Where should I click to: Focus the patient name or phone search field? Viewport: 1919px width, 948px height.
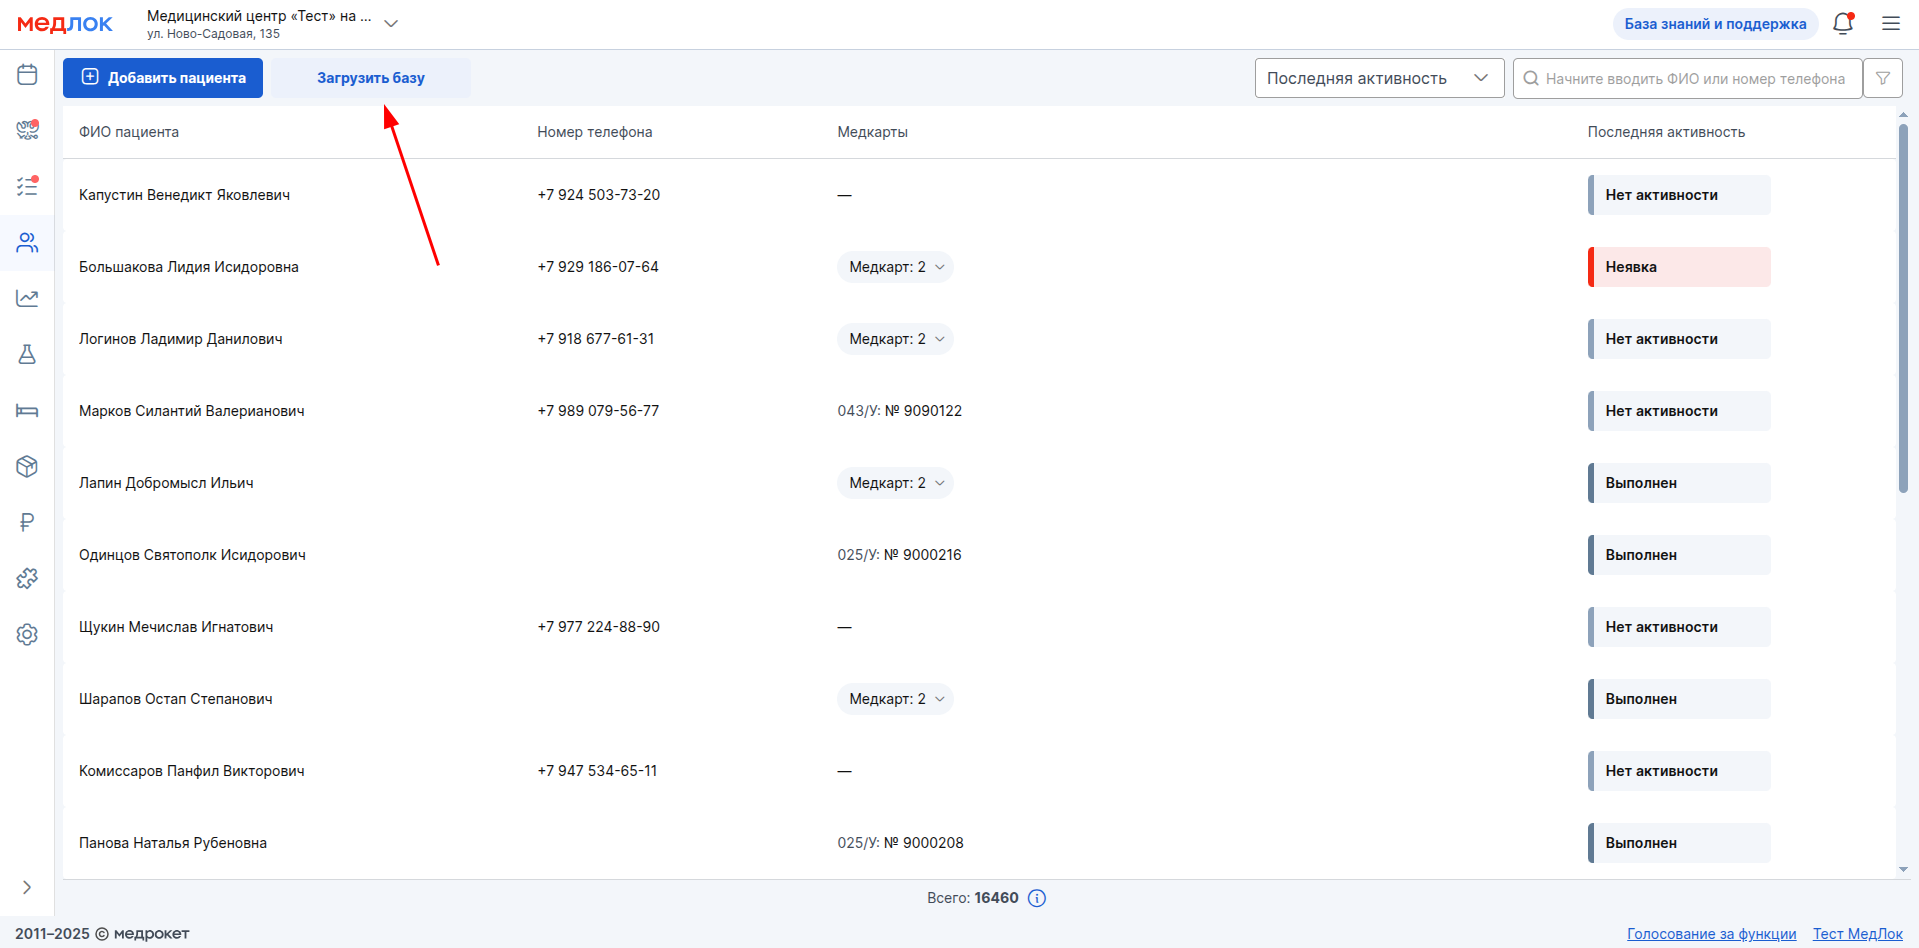pyautogui.click(x=1688, y=78)
